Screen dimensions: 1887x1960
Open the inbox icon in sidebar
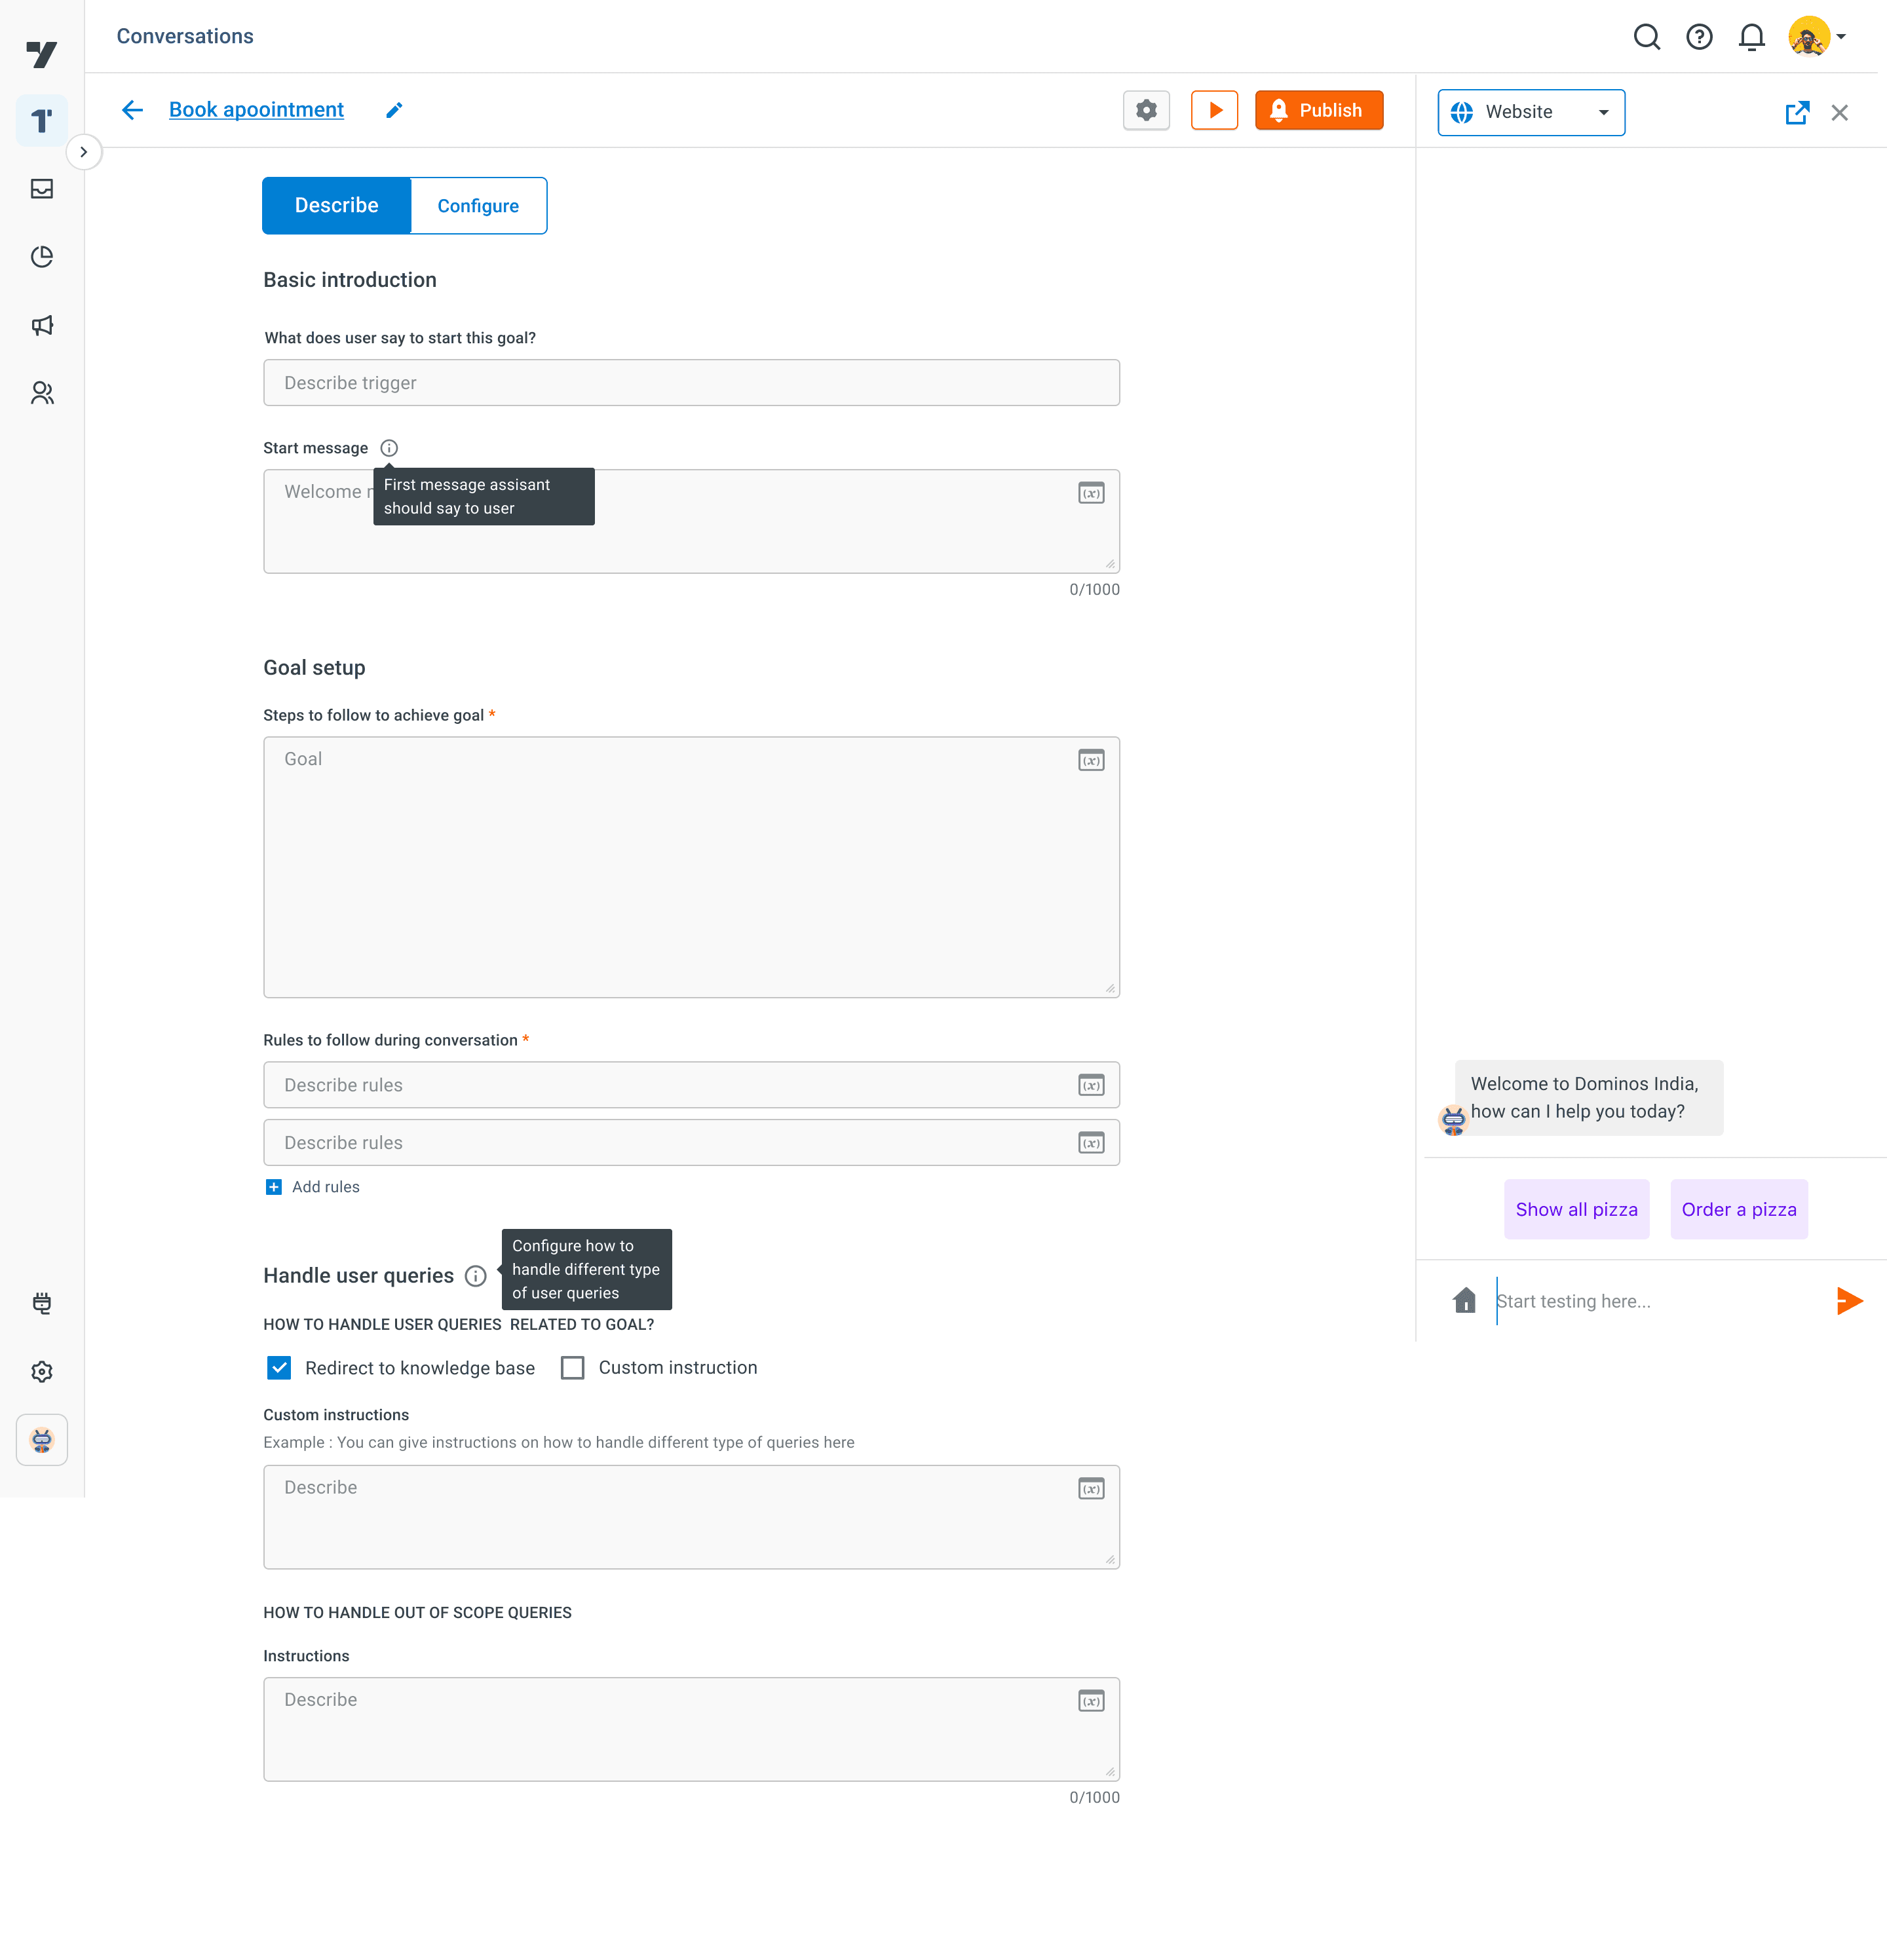click(42, 189)
